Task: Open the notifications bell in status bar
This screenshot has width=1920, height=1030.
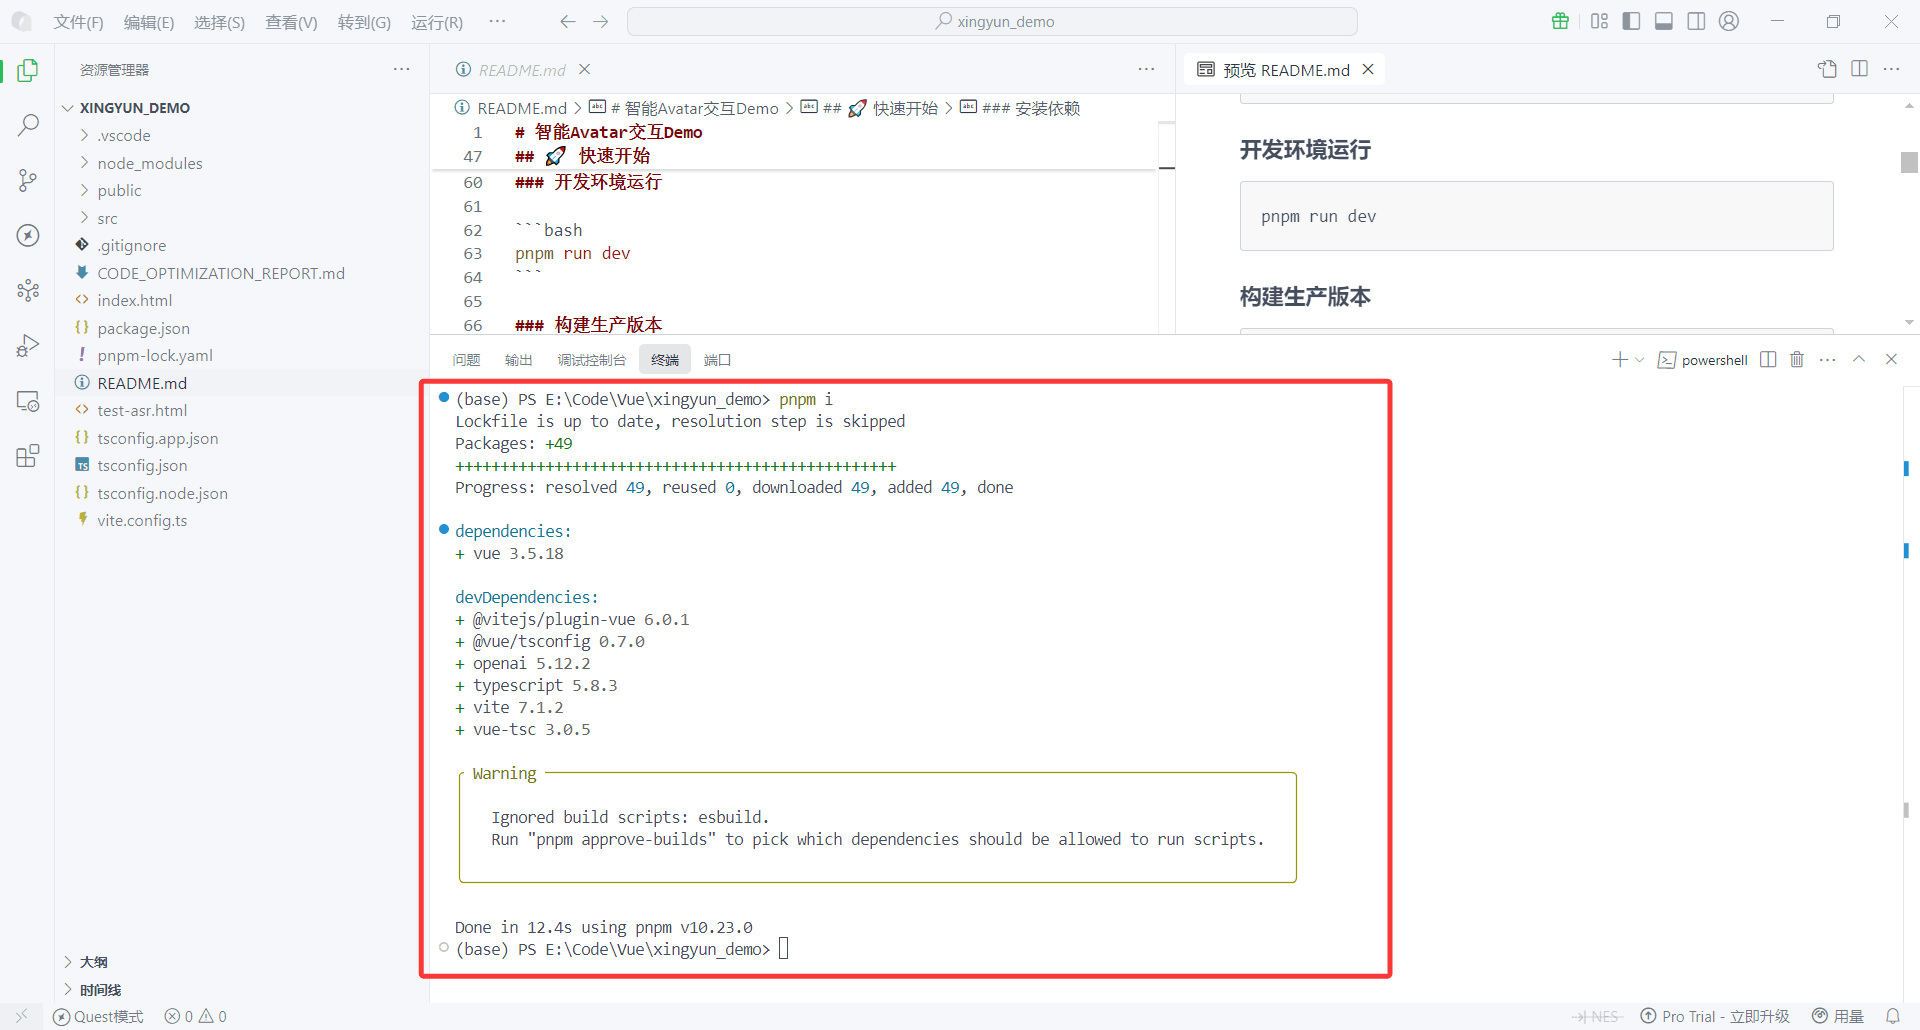Action: pyautogui.click(x=1892, y=1016)
